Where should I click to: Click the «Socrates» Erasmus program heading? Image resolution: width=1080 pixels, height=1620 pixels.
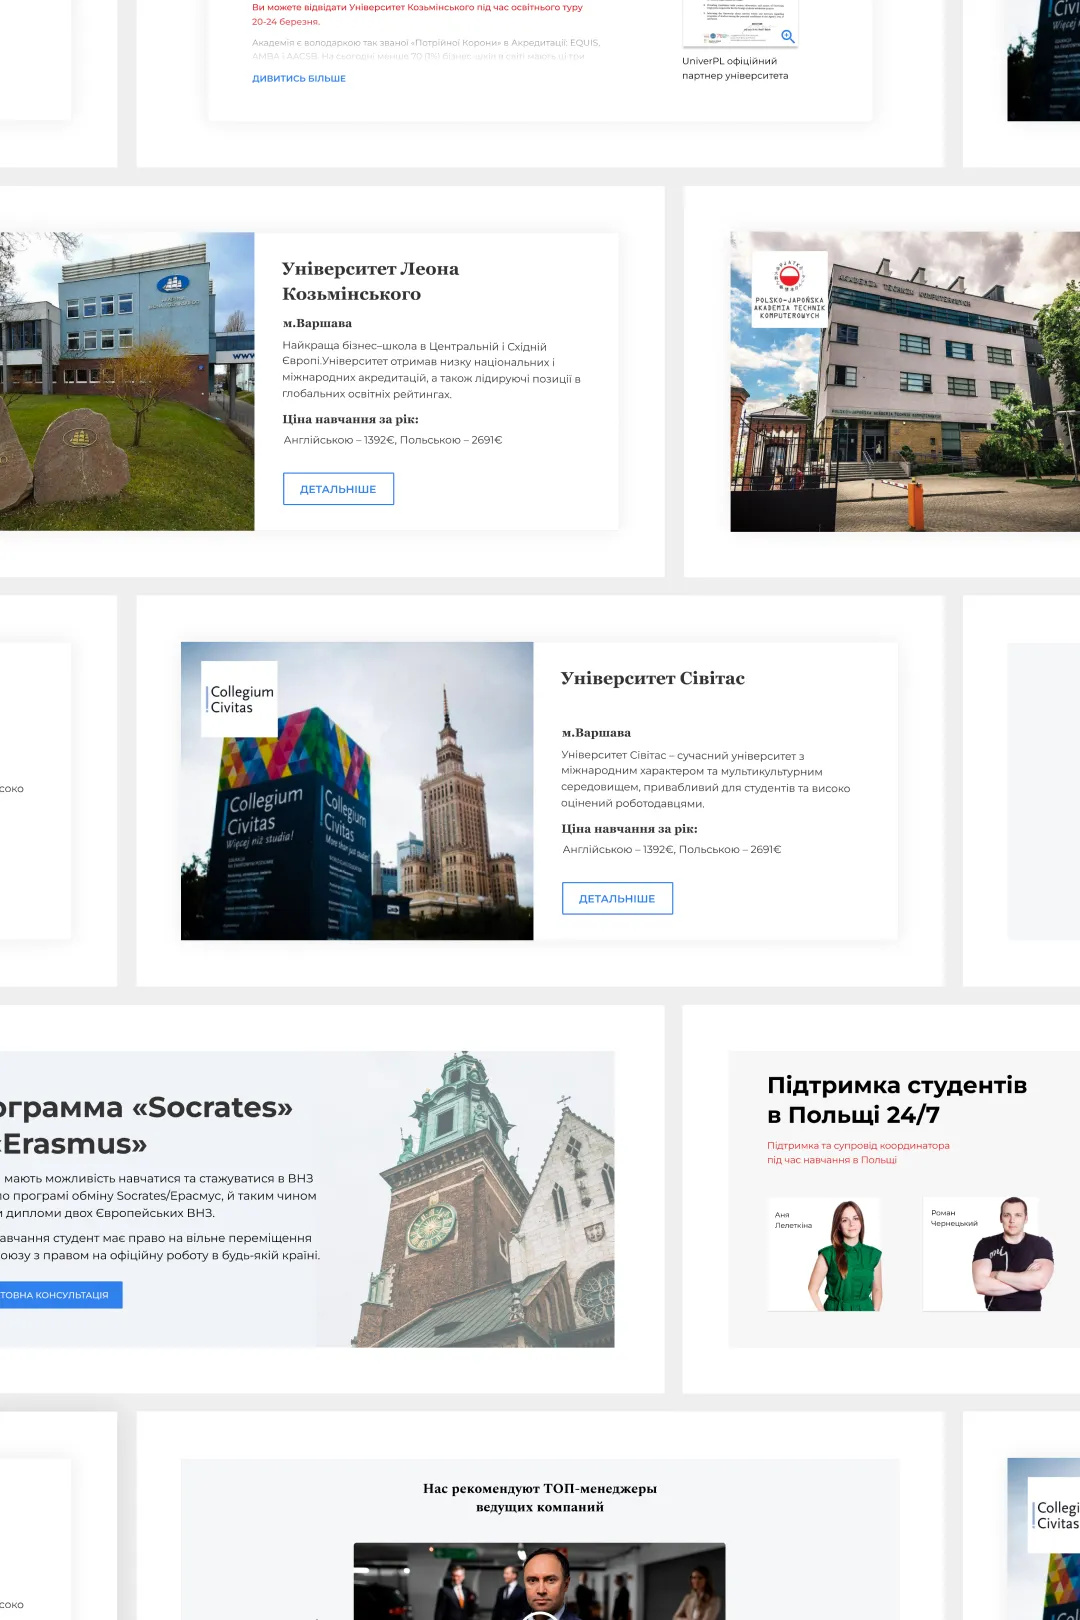146,1125
